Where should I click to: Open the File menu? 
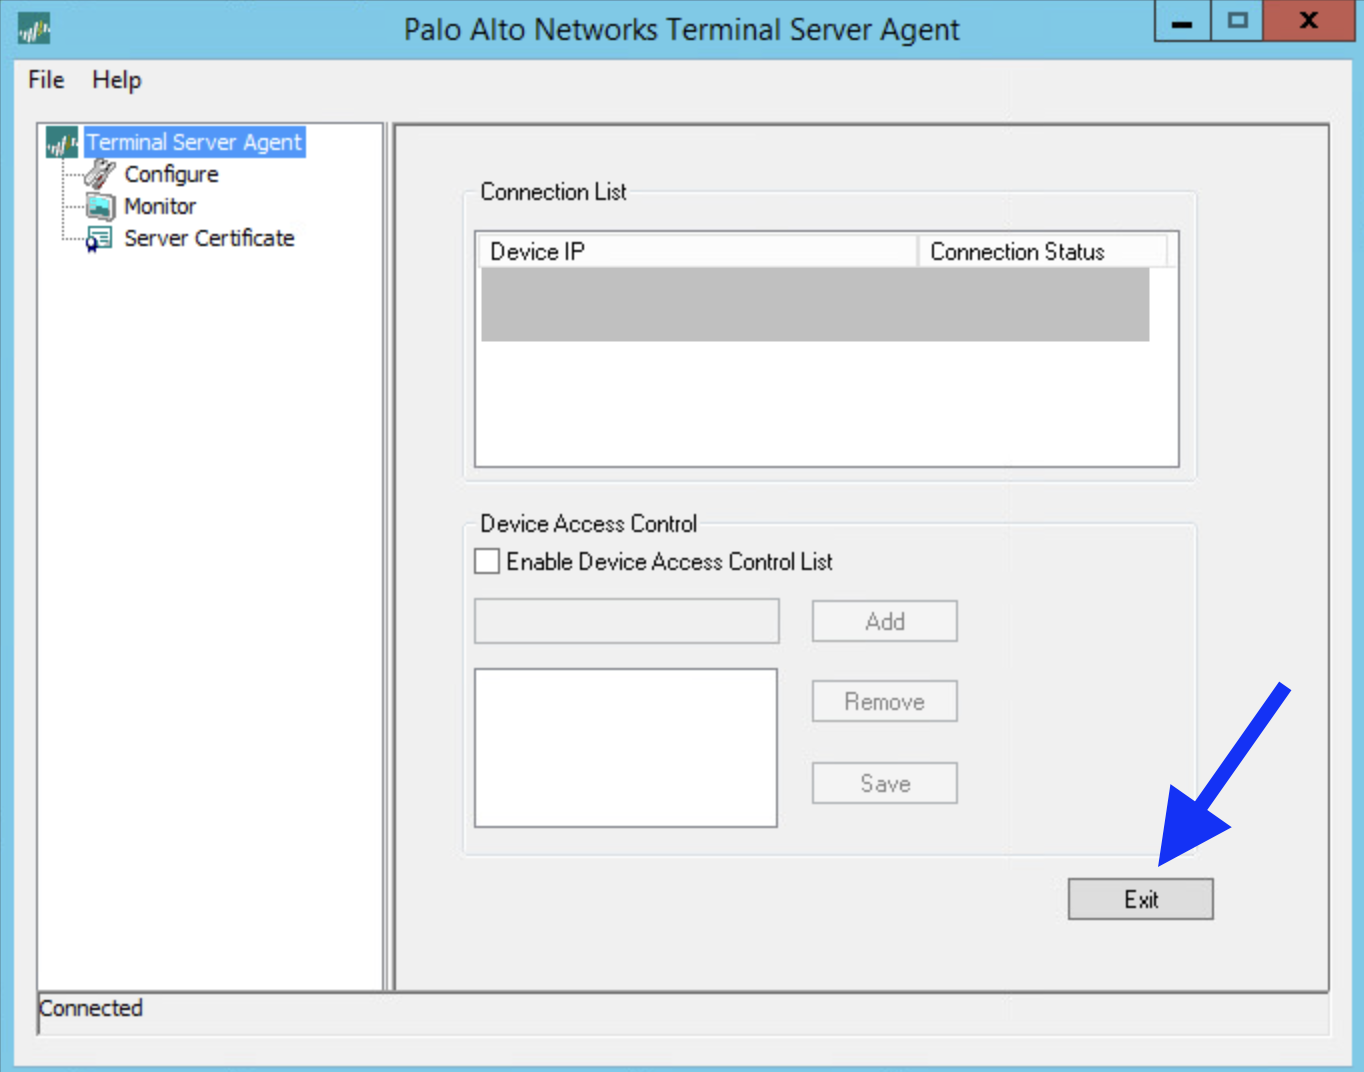(x=44, y=80)
